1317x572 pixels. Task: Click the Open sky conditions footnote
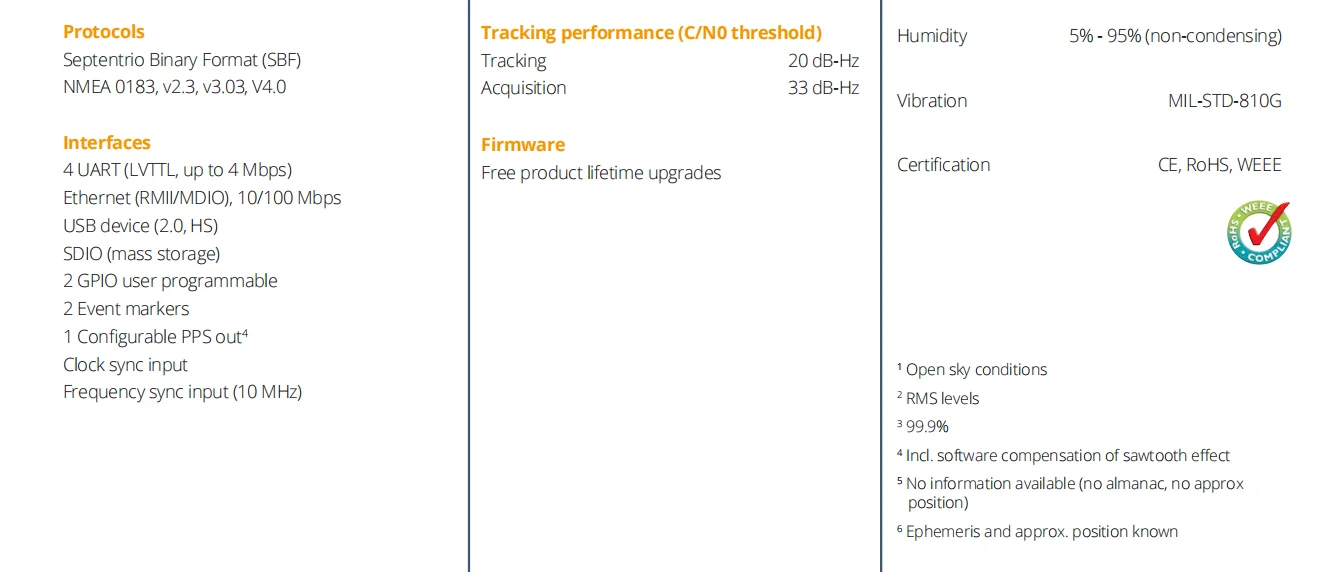tap(976, 370)
